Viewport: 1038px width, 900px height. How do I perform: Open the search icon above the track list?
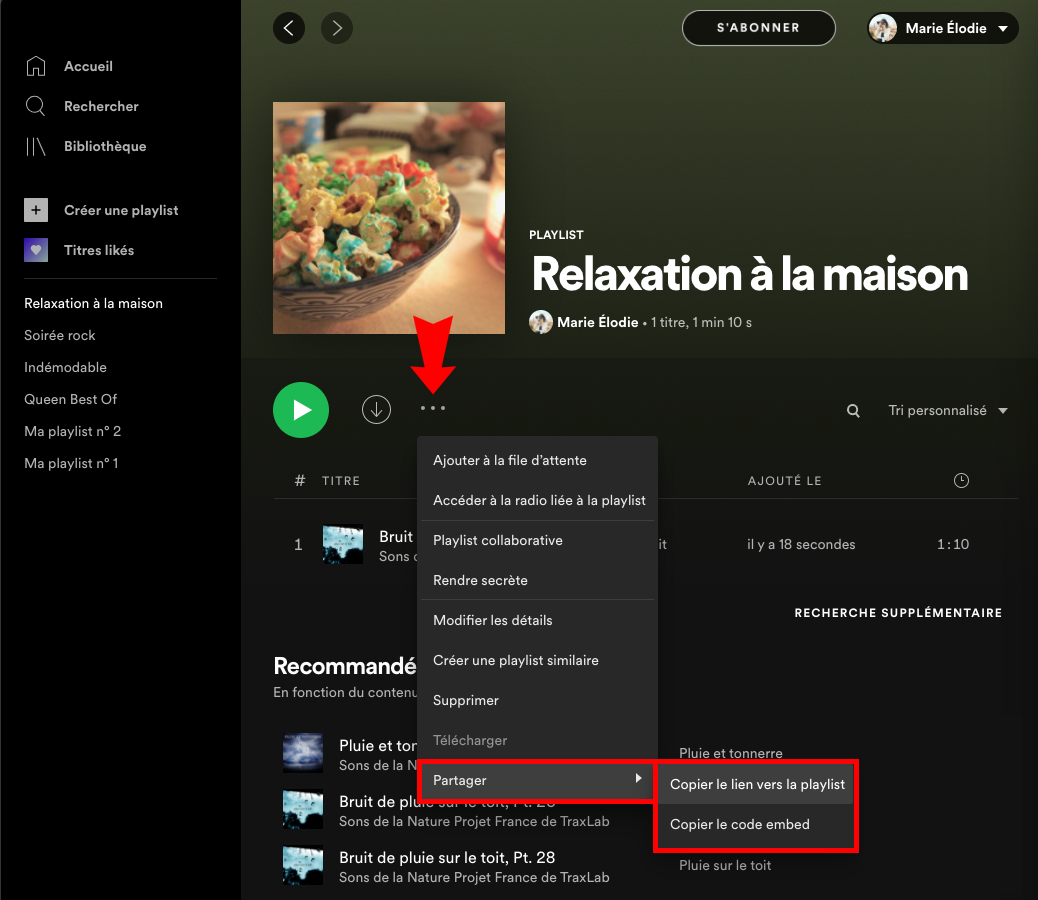click(852, 410)
